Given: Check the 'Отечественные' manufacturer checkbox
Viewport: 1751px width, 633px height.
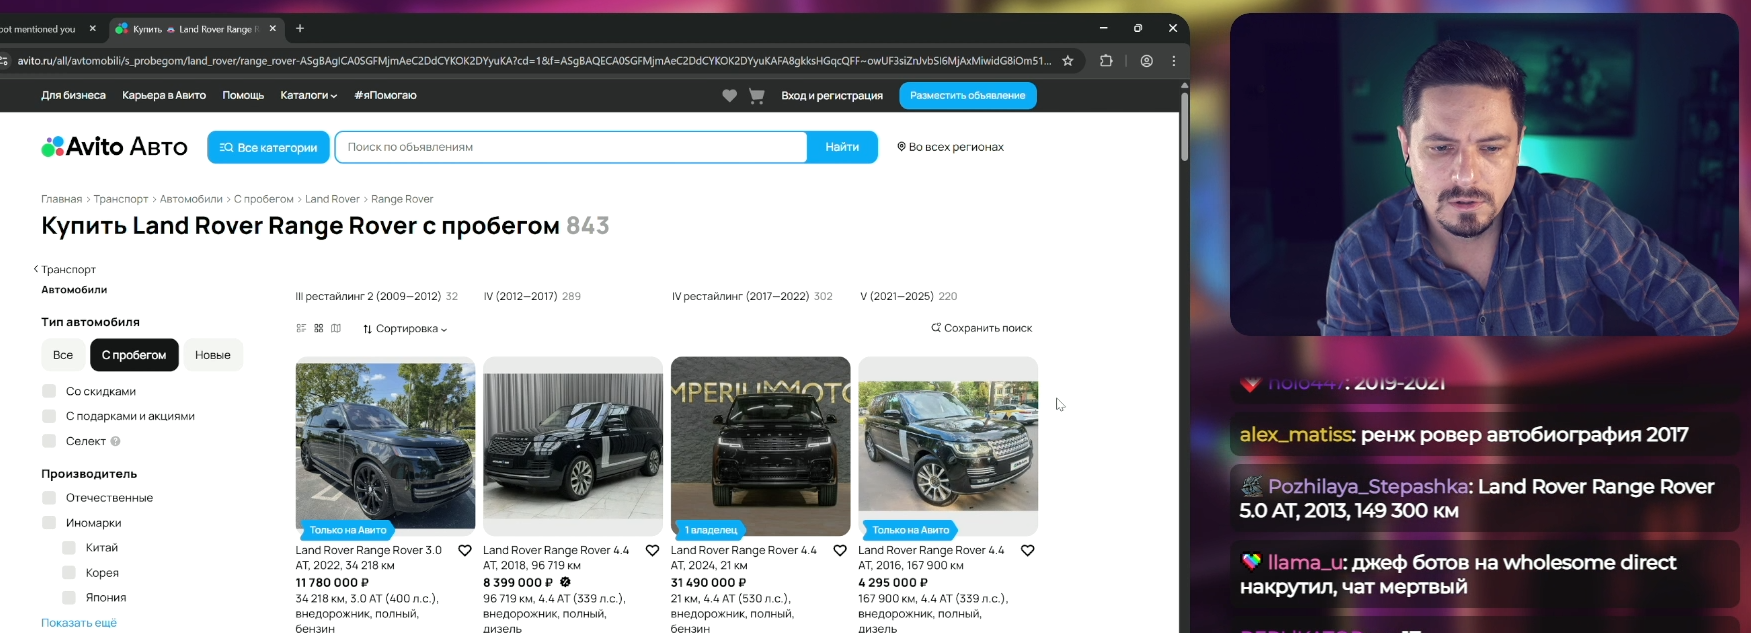Looking at the screenshot, I should click(49, 498).
